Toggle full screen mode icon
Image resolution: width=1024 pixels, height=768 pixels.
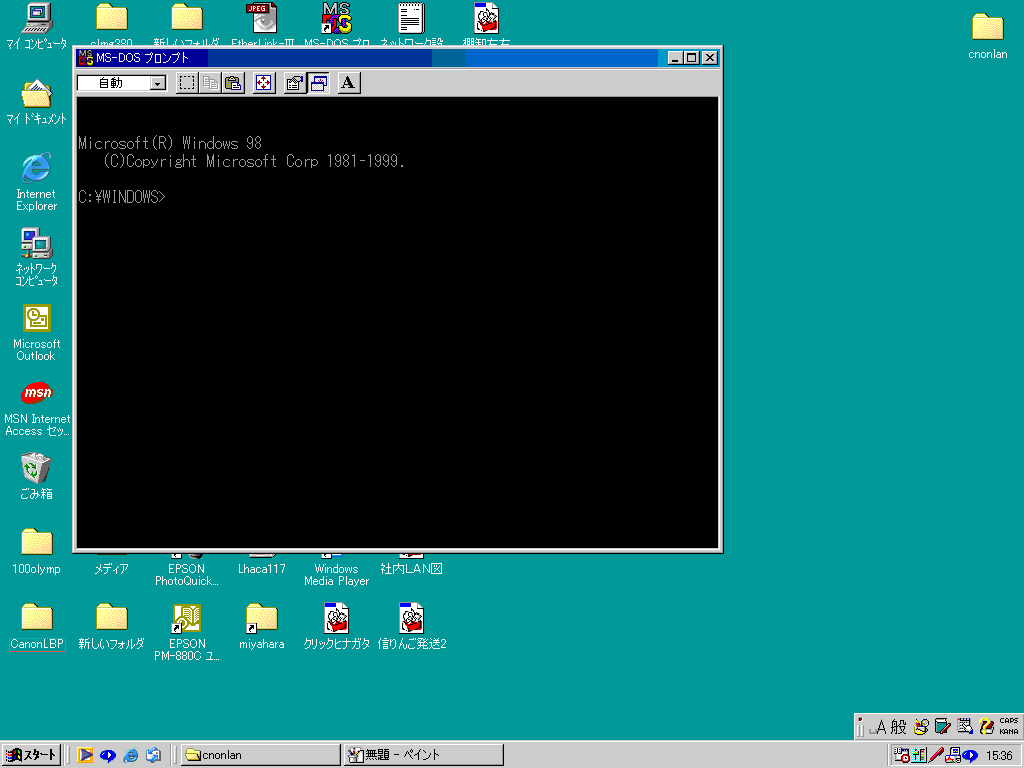pos(264,83)
